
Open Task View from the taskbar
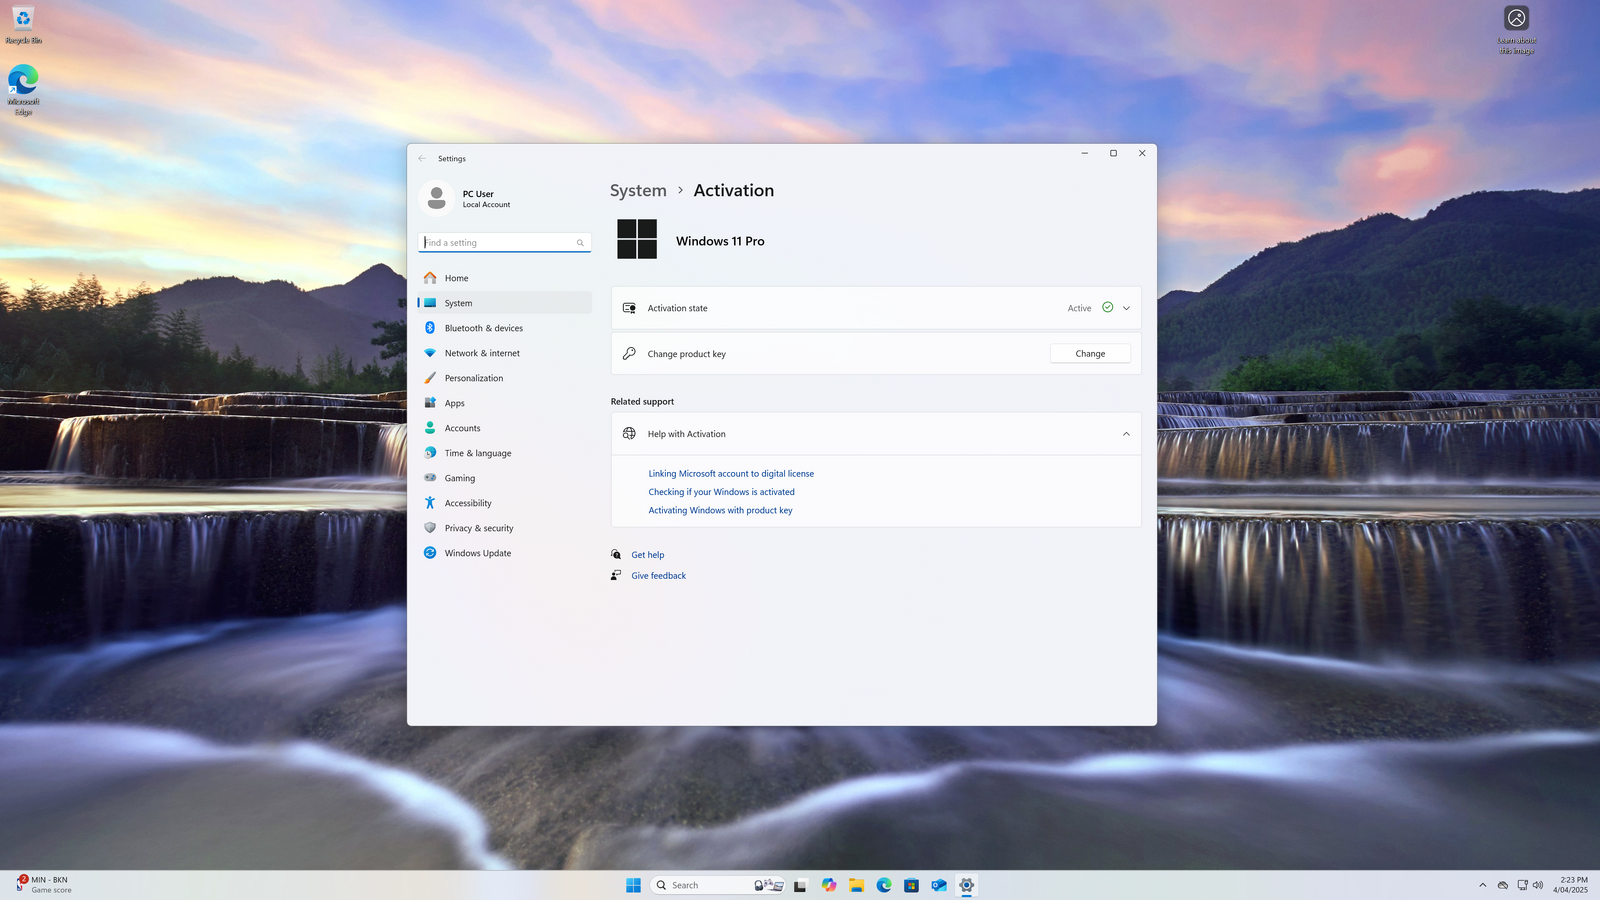(800, 885)
